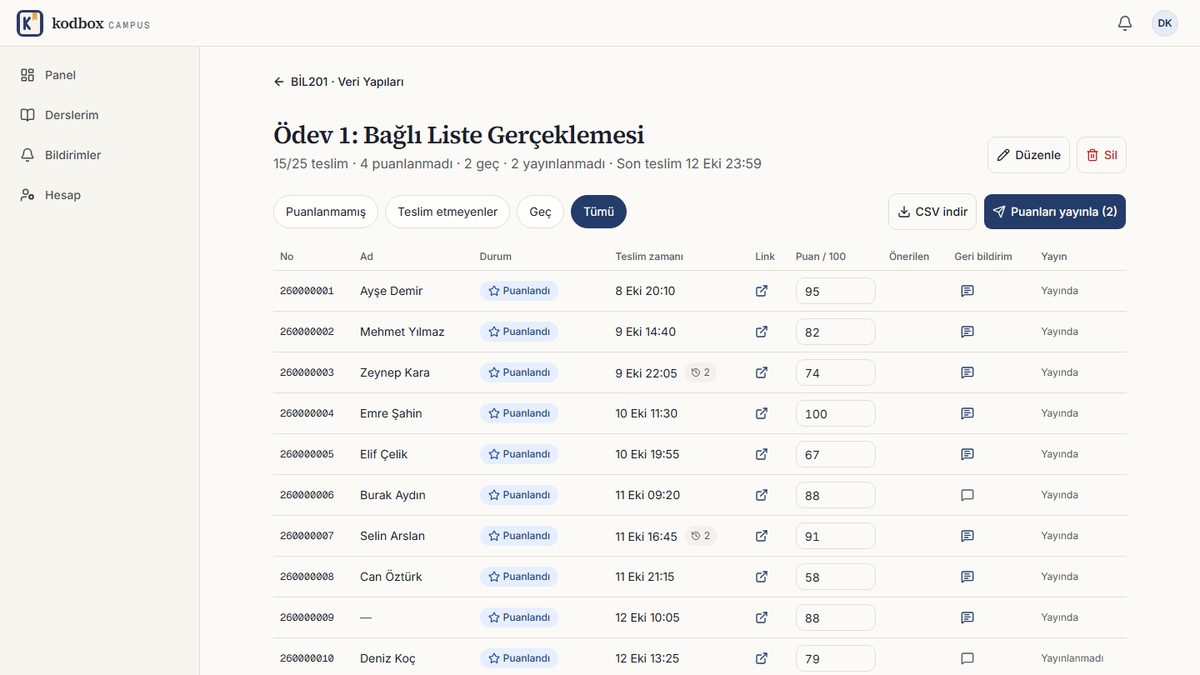Open Deniz Koç's submission link icon
1200x675 pixels.
pos(762,659)
